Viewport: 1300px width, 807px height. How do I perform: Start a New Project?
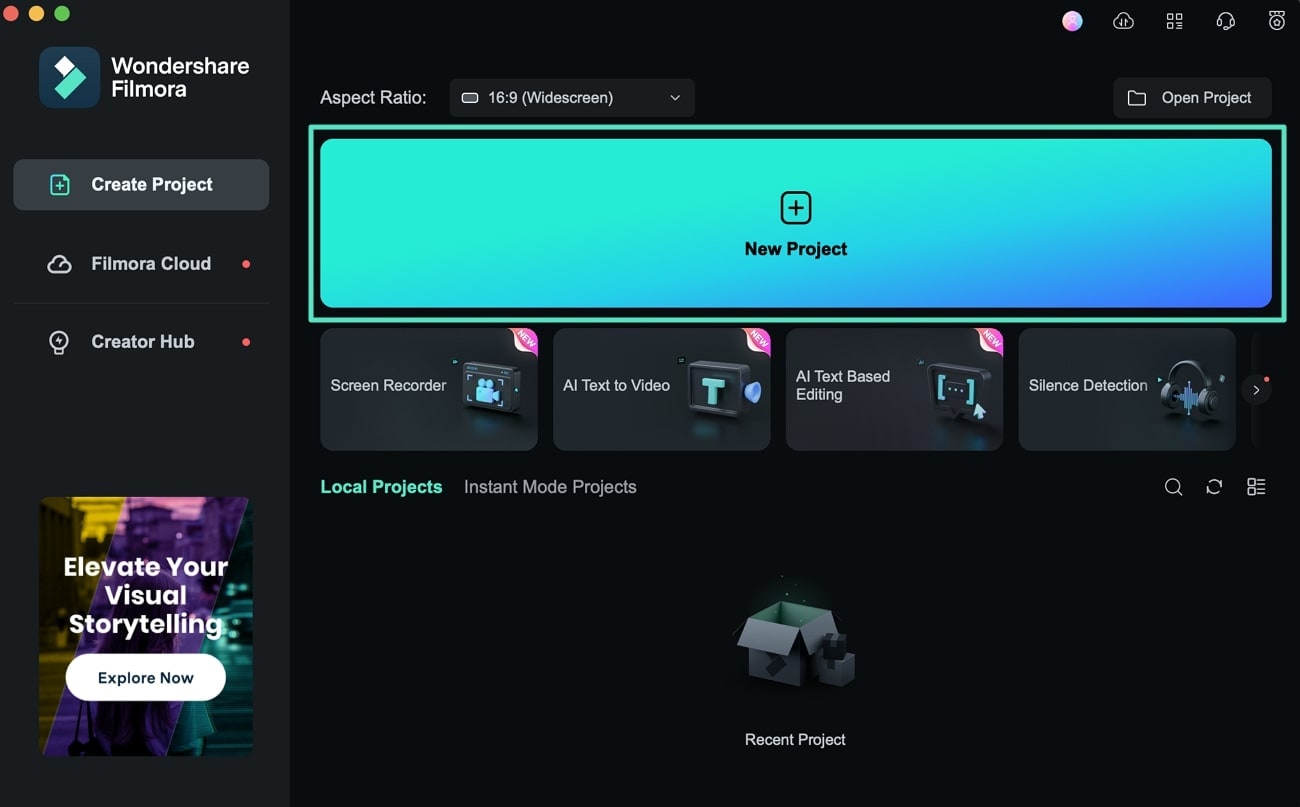tap(796, 223)
